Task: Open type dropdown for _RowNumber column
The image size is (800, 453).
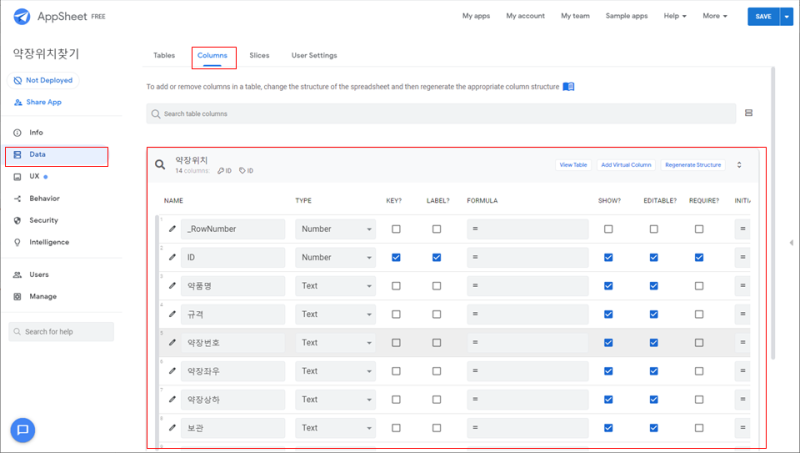Action: pos(335,229)
